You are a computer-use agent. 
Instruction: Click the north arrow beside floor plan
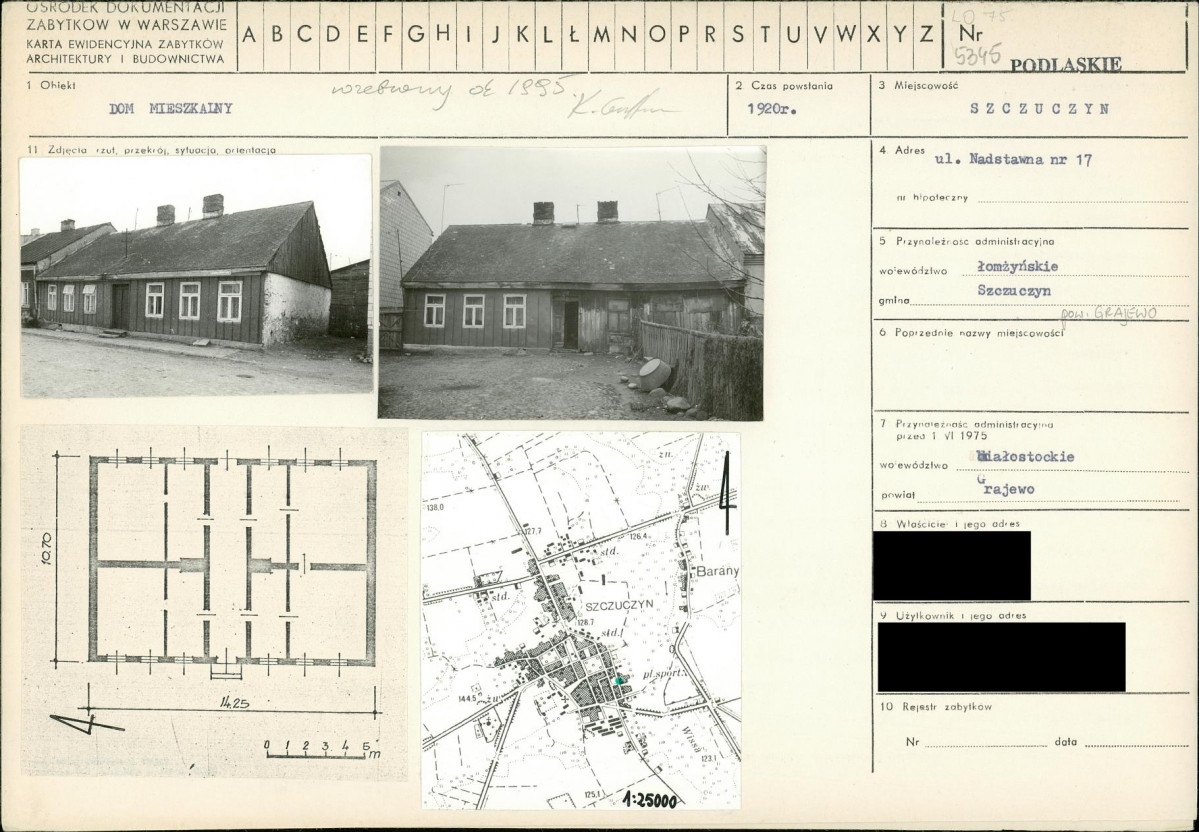(85, 723)
